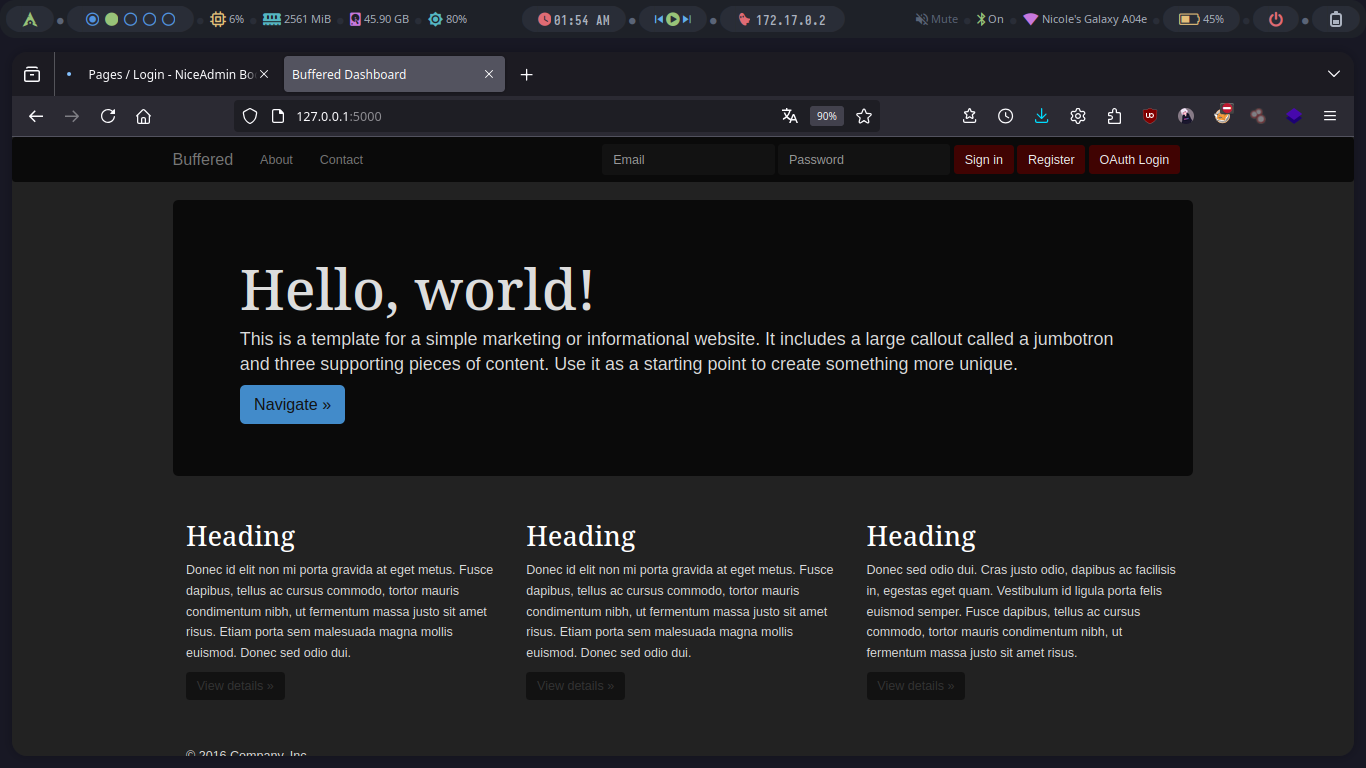The image size is (1366, 768).
Task: Show the Firefox downloads panel
Action: 1041,116
